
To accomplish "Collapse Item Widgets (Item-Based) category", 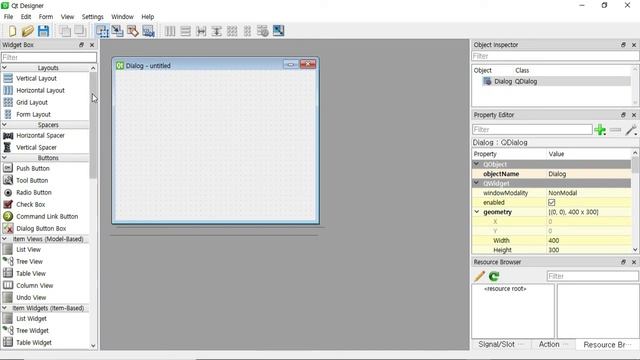I will pos(5,308).
